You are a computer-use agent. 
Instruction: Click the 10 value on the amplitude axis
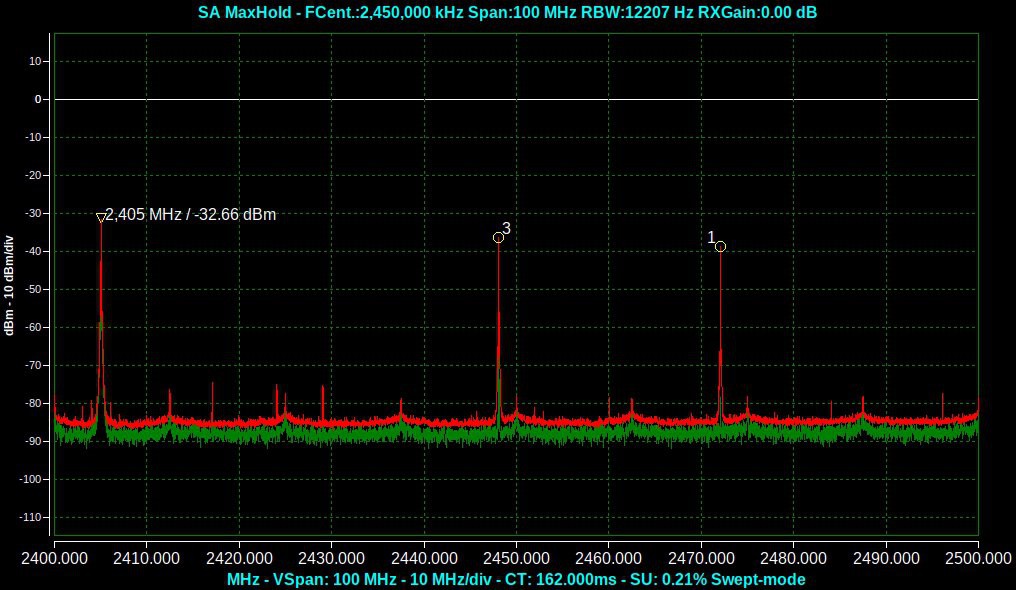[36, 61]
